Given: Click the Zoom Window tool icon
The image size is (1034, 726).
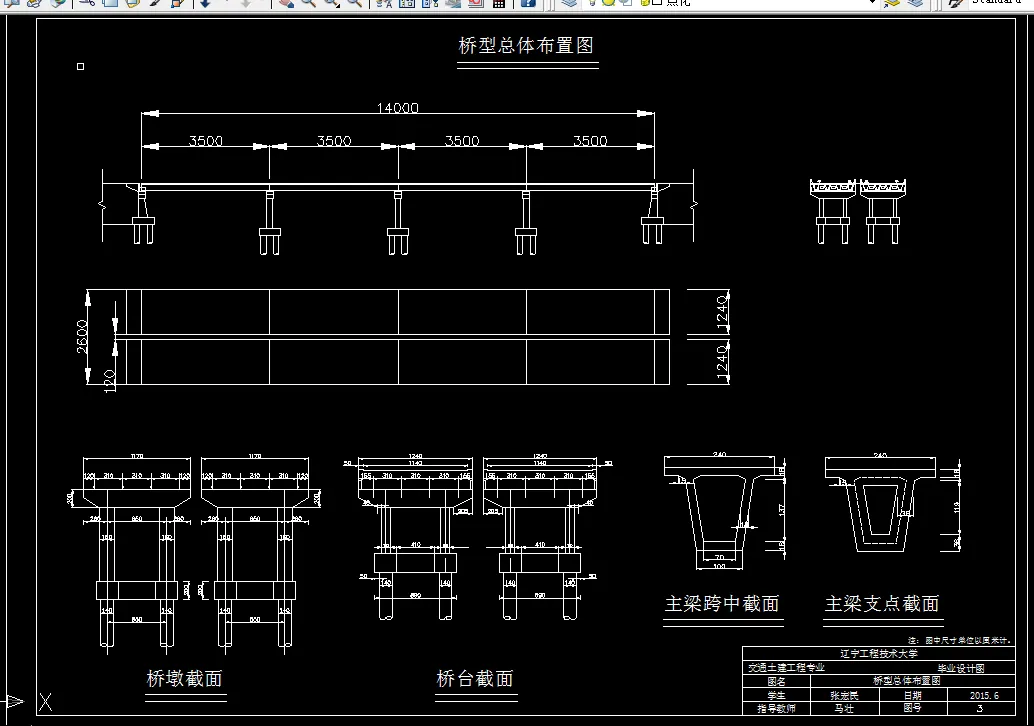Looking at the screenshot, I should click(x=330, y=6).
